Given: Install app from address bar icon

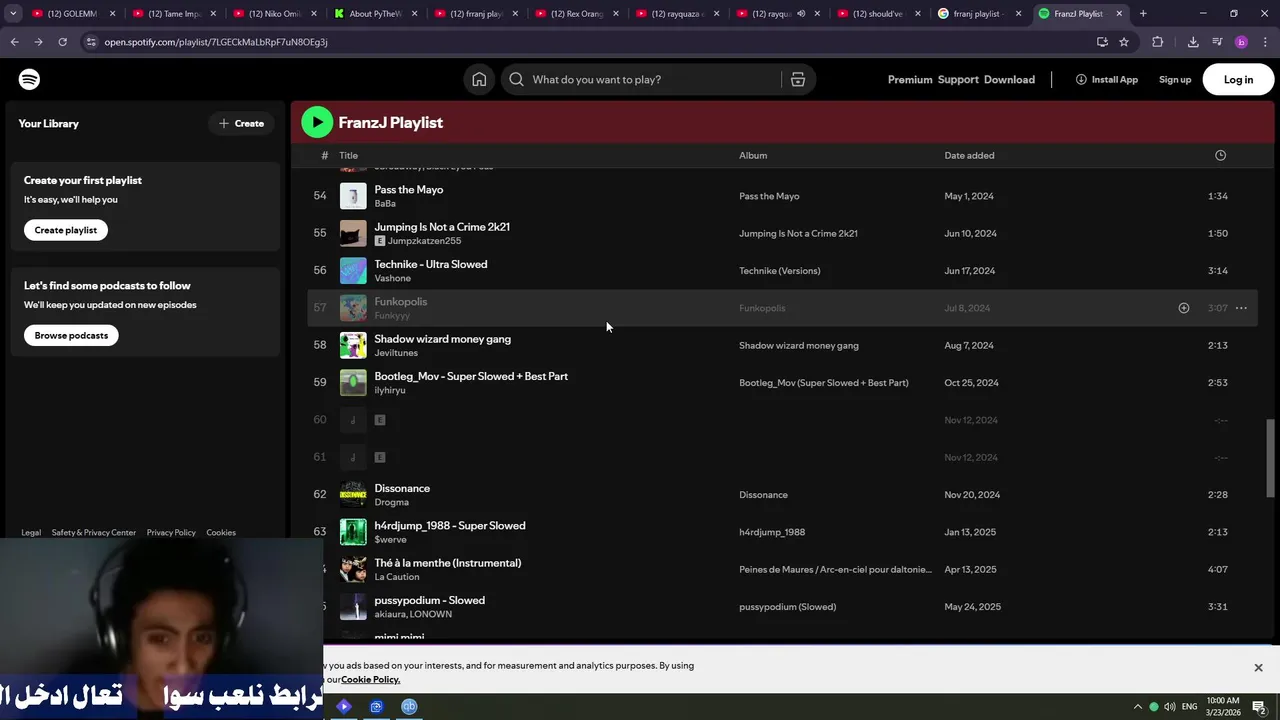Looking at the screenshot, I should (1102, 42).
